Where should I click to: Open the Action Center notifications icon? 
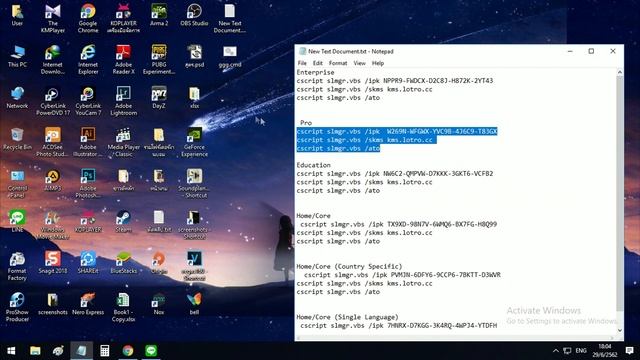(630, 351)
